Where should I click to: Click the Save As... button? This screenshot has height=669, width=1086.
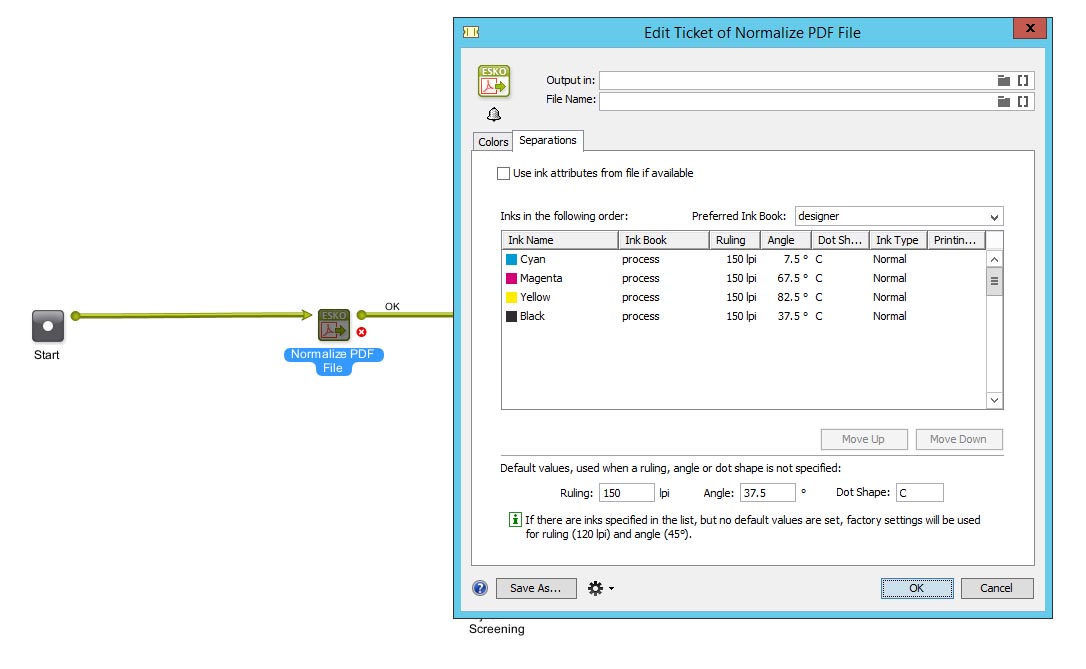[x=536, y=588]
